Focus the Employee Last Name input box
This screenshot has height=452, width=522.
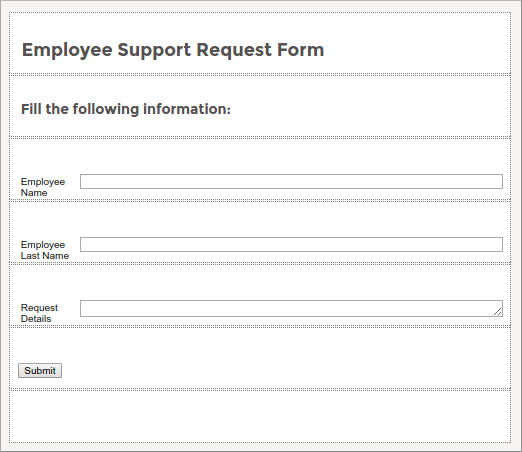tap(291, 244)
